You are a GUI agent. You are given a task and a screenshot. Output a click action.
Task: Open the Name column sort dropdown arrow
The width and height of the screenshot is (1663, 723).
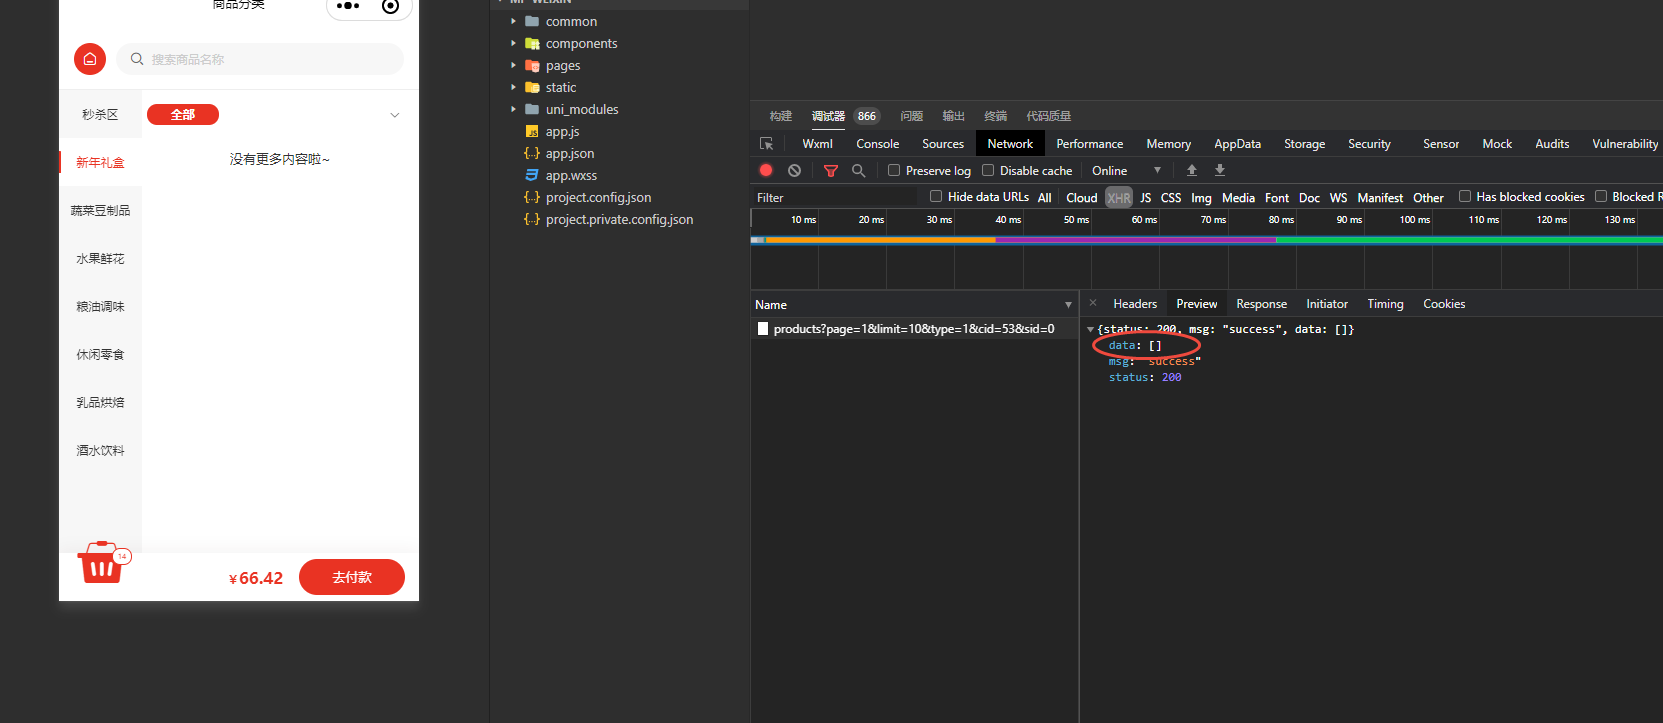pyautogui.click(x=1068, y=305)
